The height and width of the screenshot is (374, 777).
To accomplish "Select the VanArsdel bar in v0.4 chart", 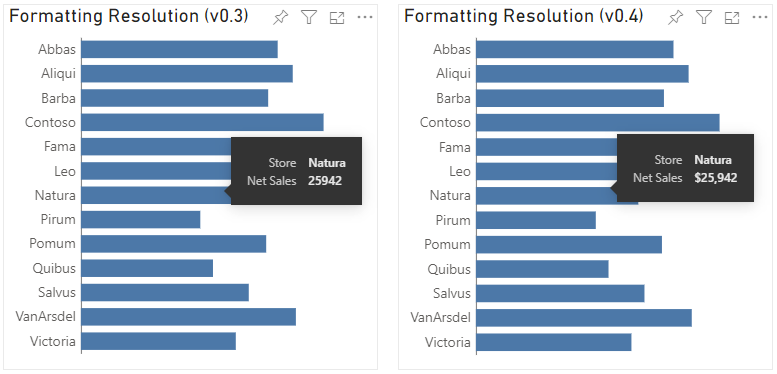I will pos(584,318).
